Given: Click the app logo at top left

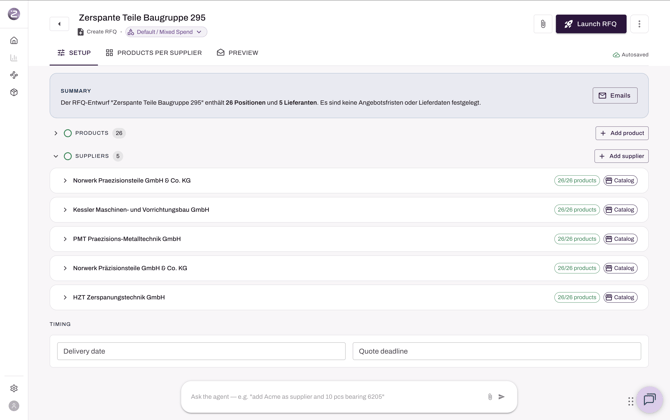Looking at the screenshot, I should tap(14, 14).
